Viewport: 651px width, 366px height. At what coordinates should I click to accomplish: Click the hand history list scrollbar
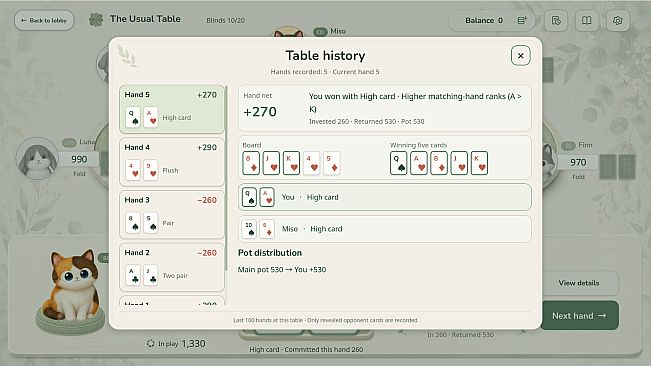(x=226, y=178)
